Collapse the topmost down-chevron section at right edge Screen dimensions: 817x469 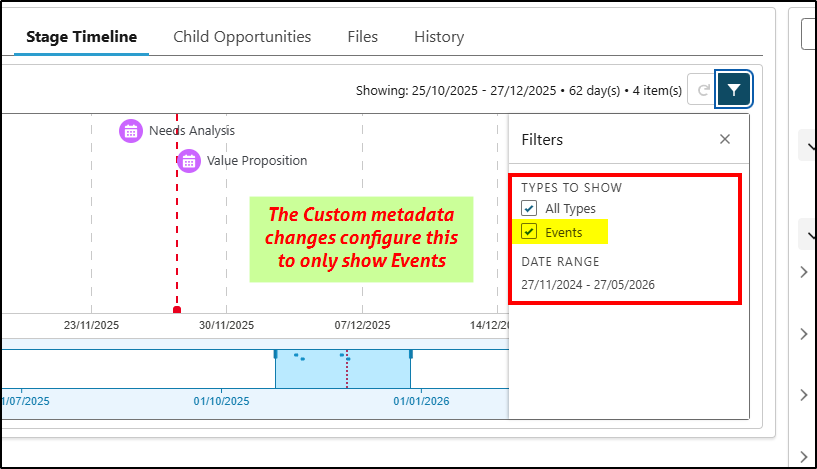pyautogui.click(x=805, y=146)
